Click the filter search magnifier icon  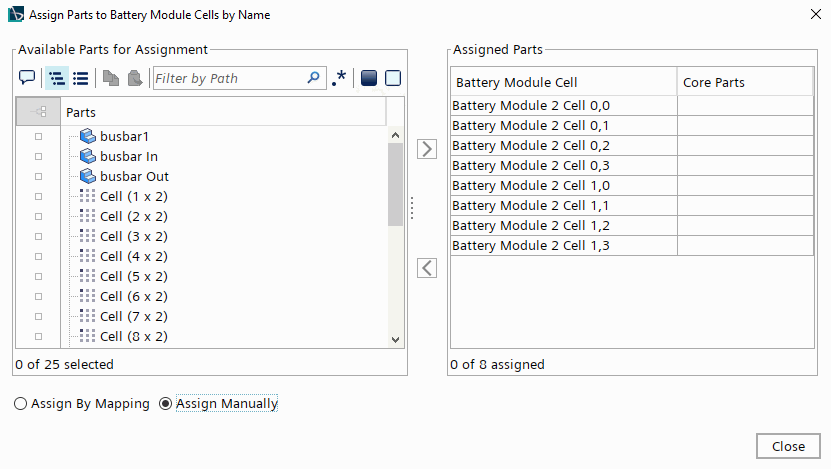coord(314,78)
